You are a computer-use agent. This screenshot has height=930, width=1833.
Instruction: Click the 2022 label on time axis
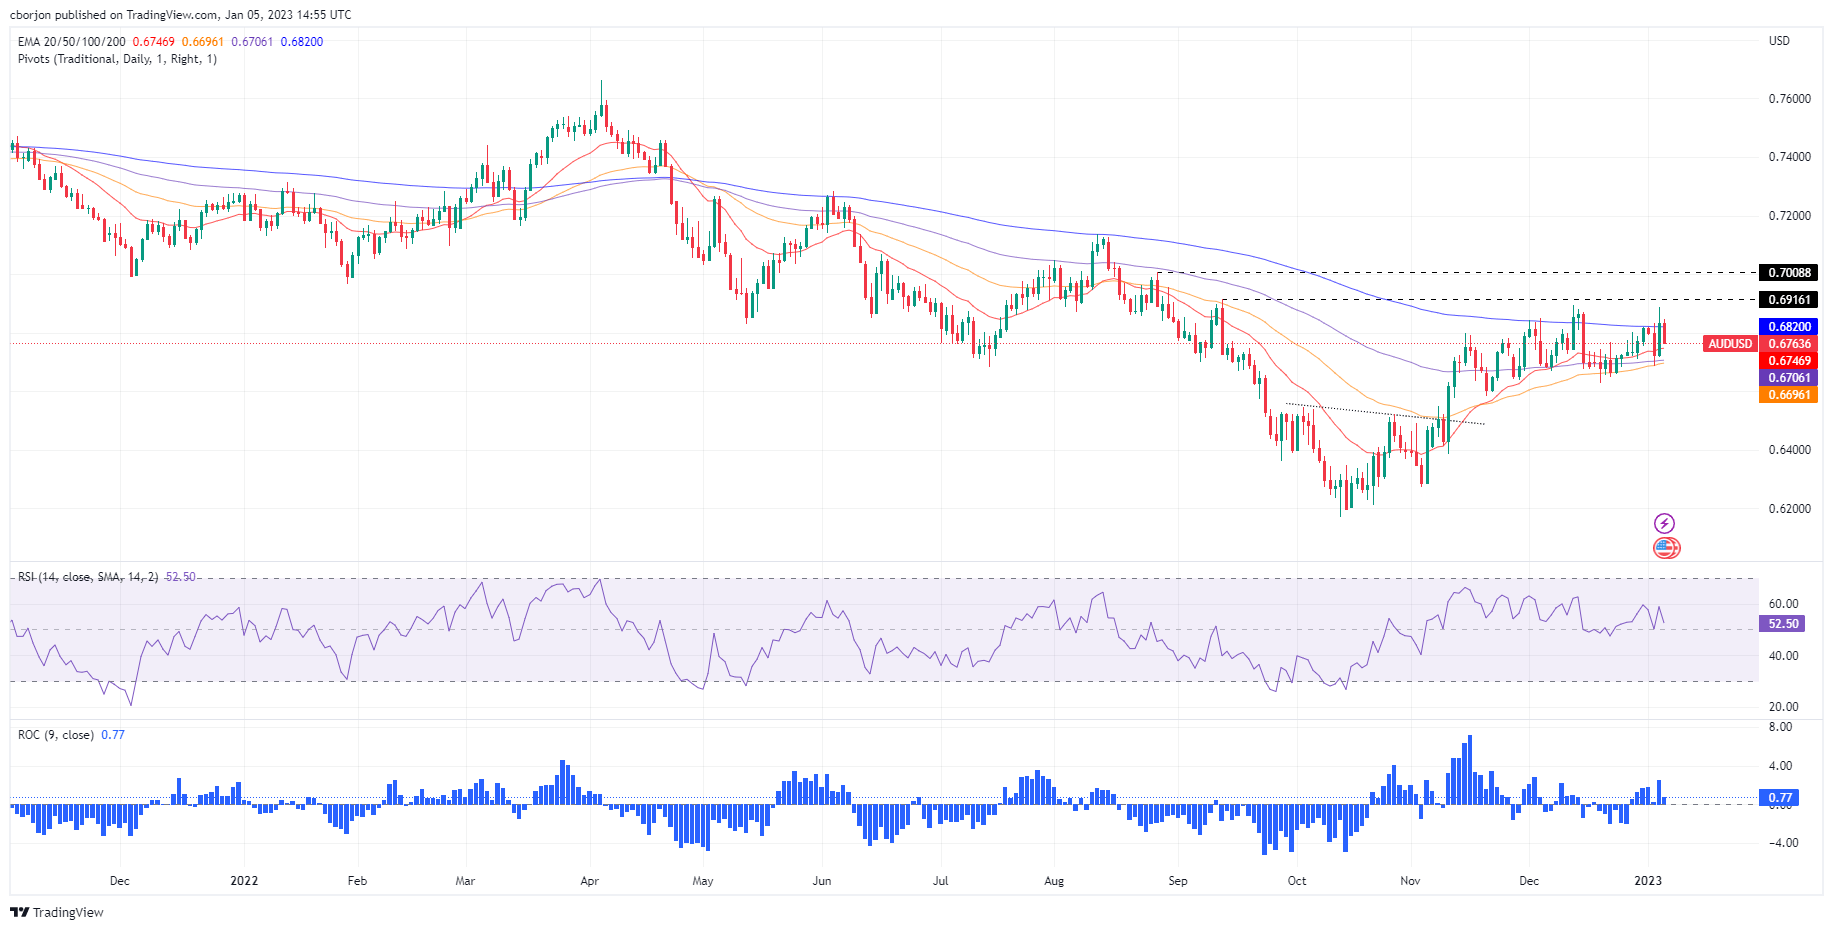point(244,881)
